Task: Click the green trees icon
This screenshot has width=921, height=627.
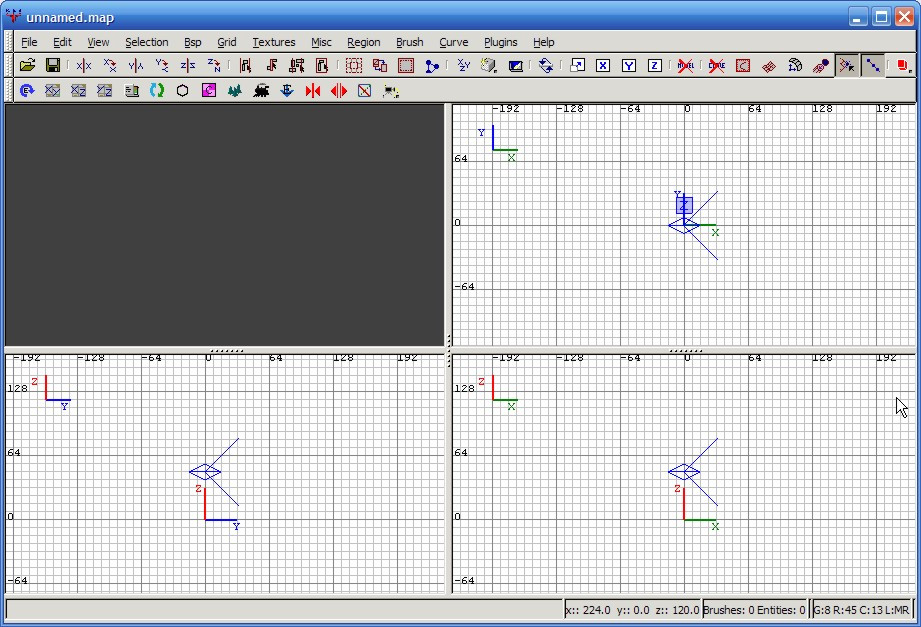Action: click(235, 91)
